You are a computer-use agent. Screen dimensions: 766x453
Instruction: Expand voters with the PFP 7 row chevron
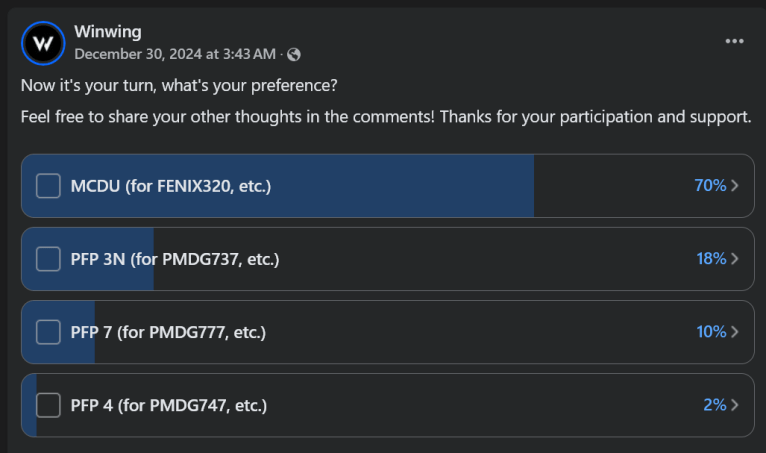tap(736, 332)
